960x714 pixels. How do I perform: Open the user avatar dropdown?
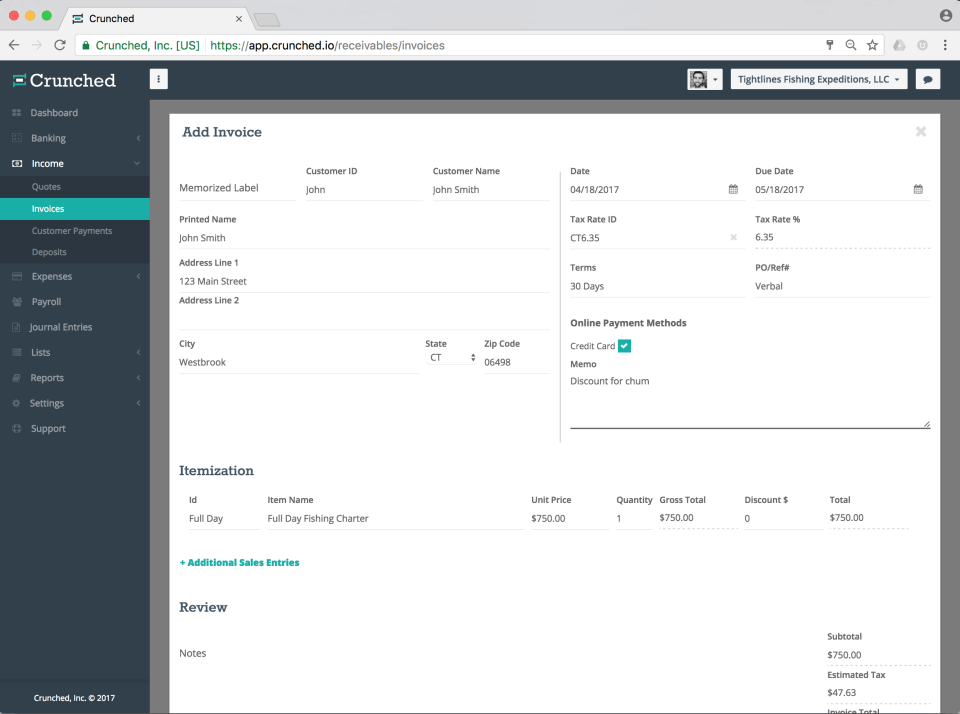coord(705,80)
